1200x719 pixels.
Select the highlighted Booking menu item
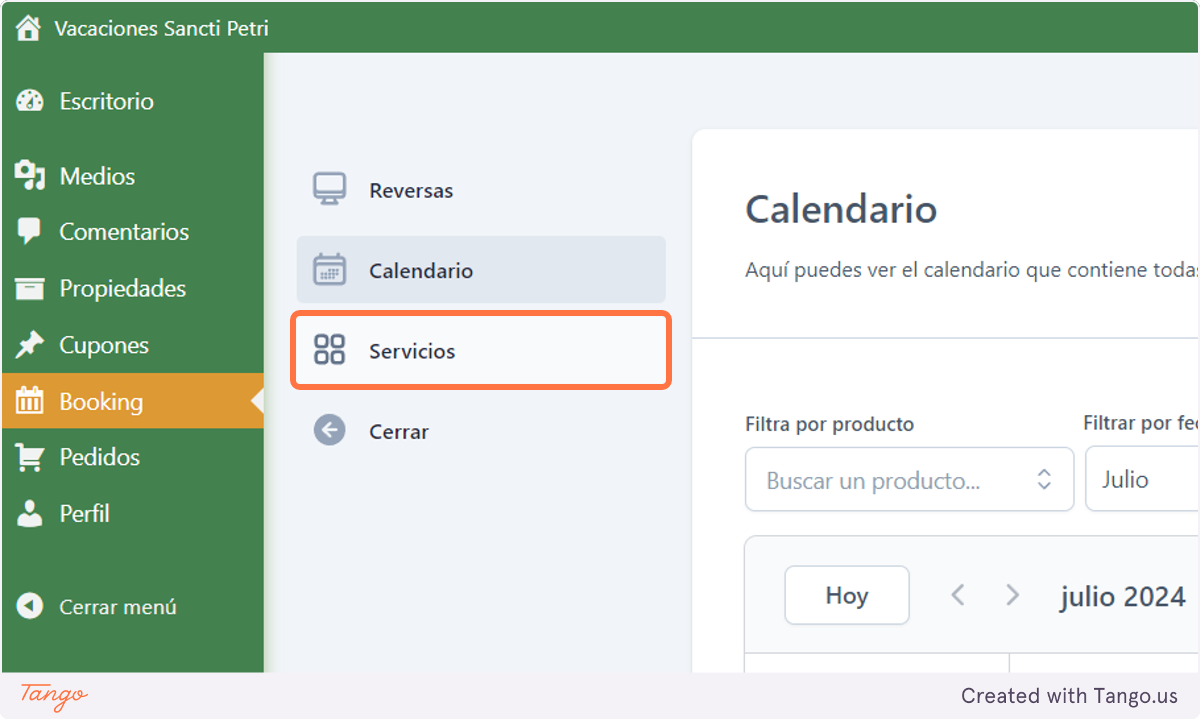point(132,401)
